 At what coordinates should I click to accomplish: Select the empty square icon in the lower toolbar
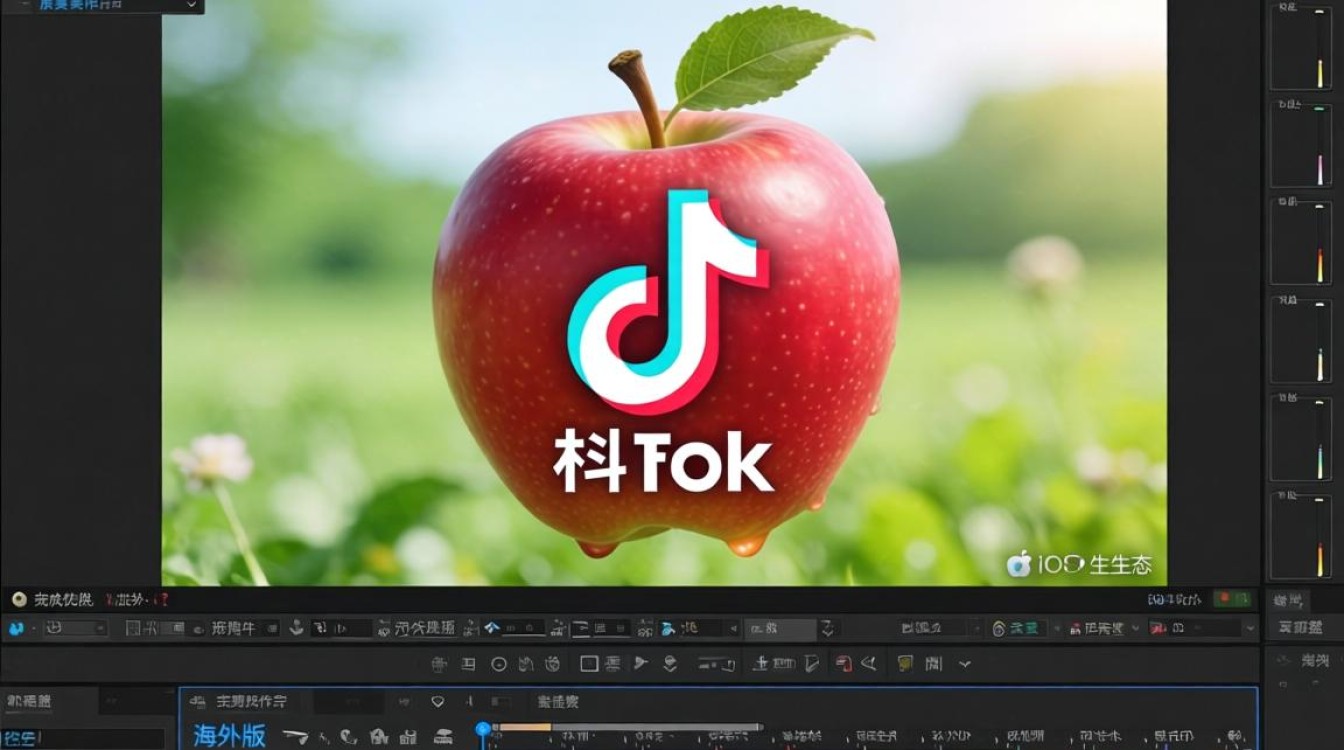pos(589,664)
